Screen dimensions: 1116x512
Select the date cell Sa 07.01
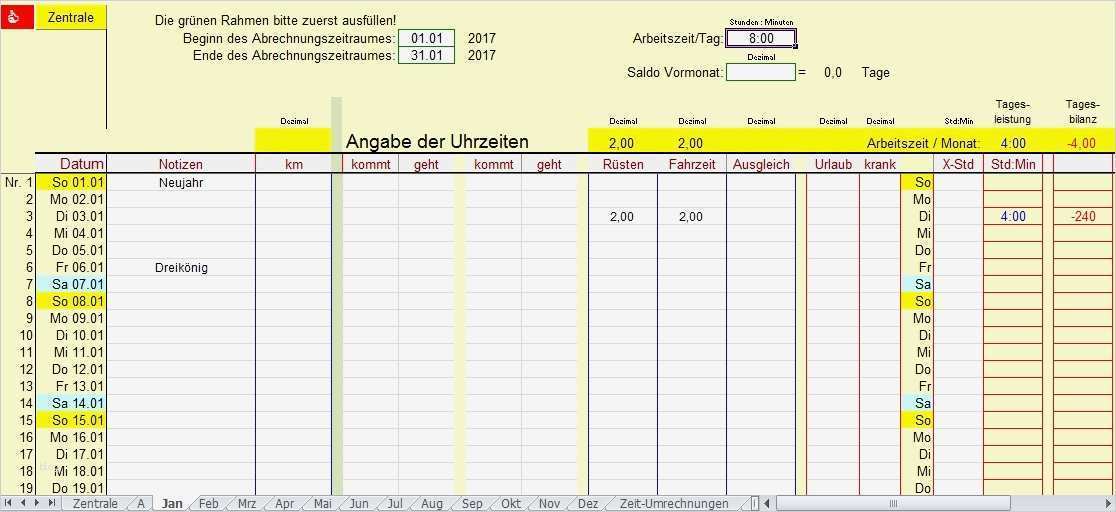tap(71, 284)
